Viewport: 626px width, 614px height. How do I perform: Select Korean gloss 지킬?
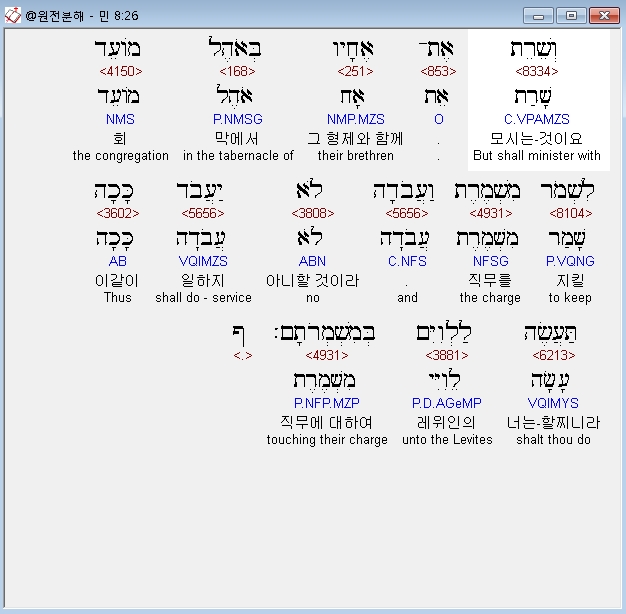pyautogui.click(x=570, y=280)
